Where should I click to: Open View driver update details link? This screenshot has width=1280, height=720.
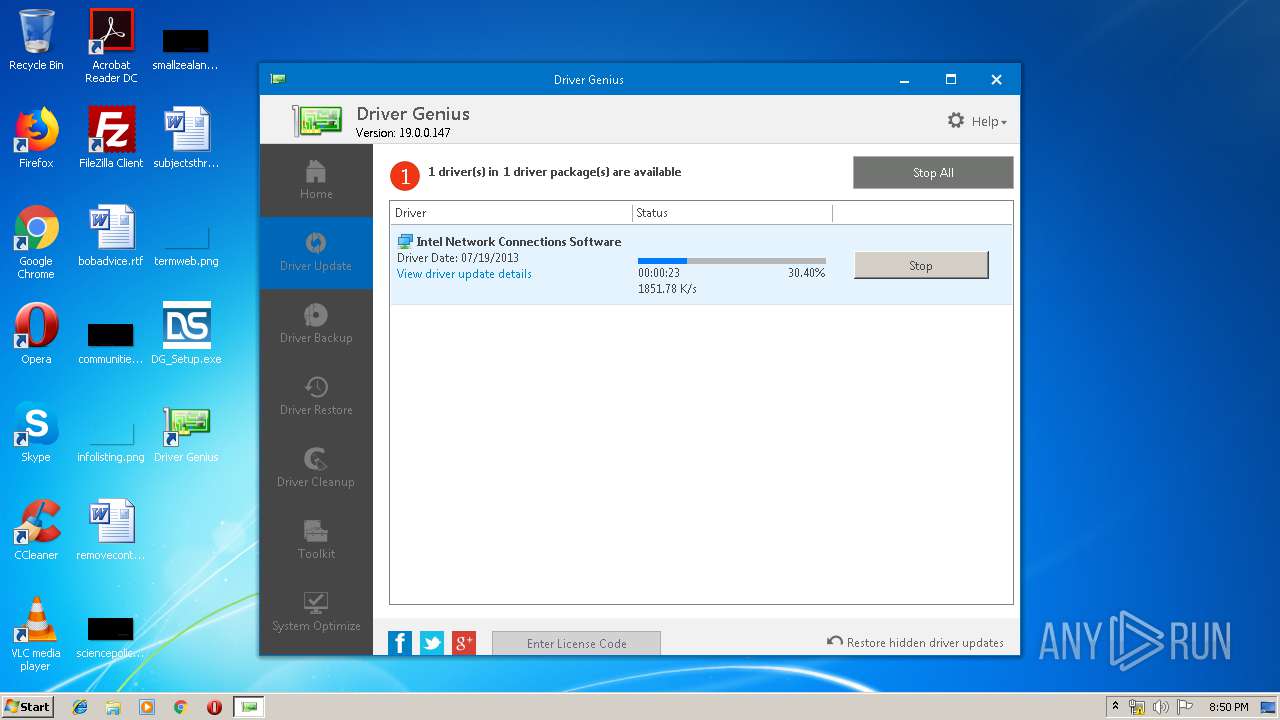(464, 274)
